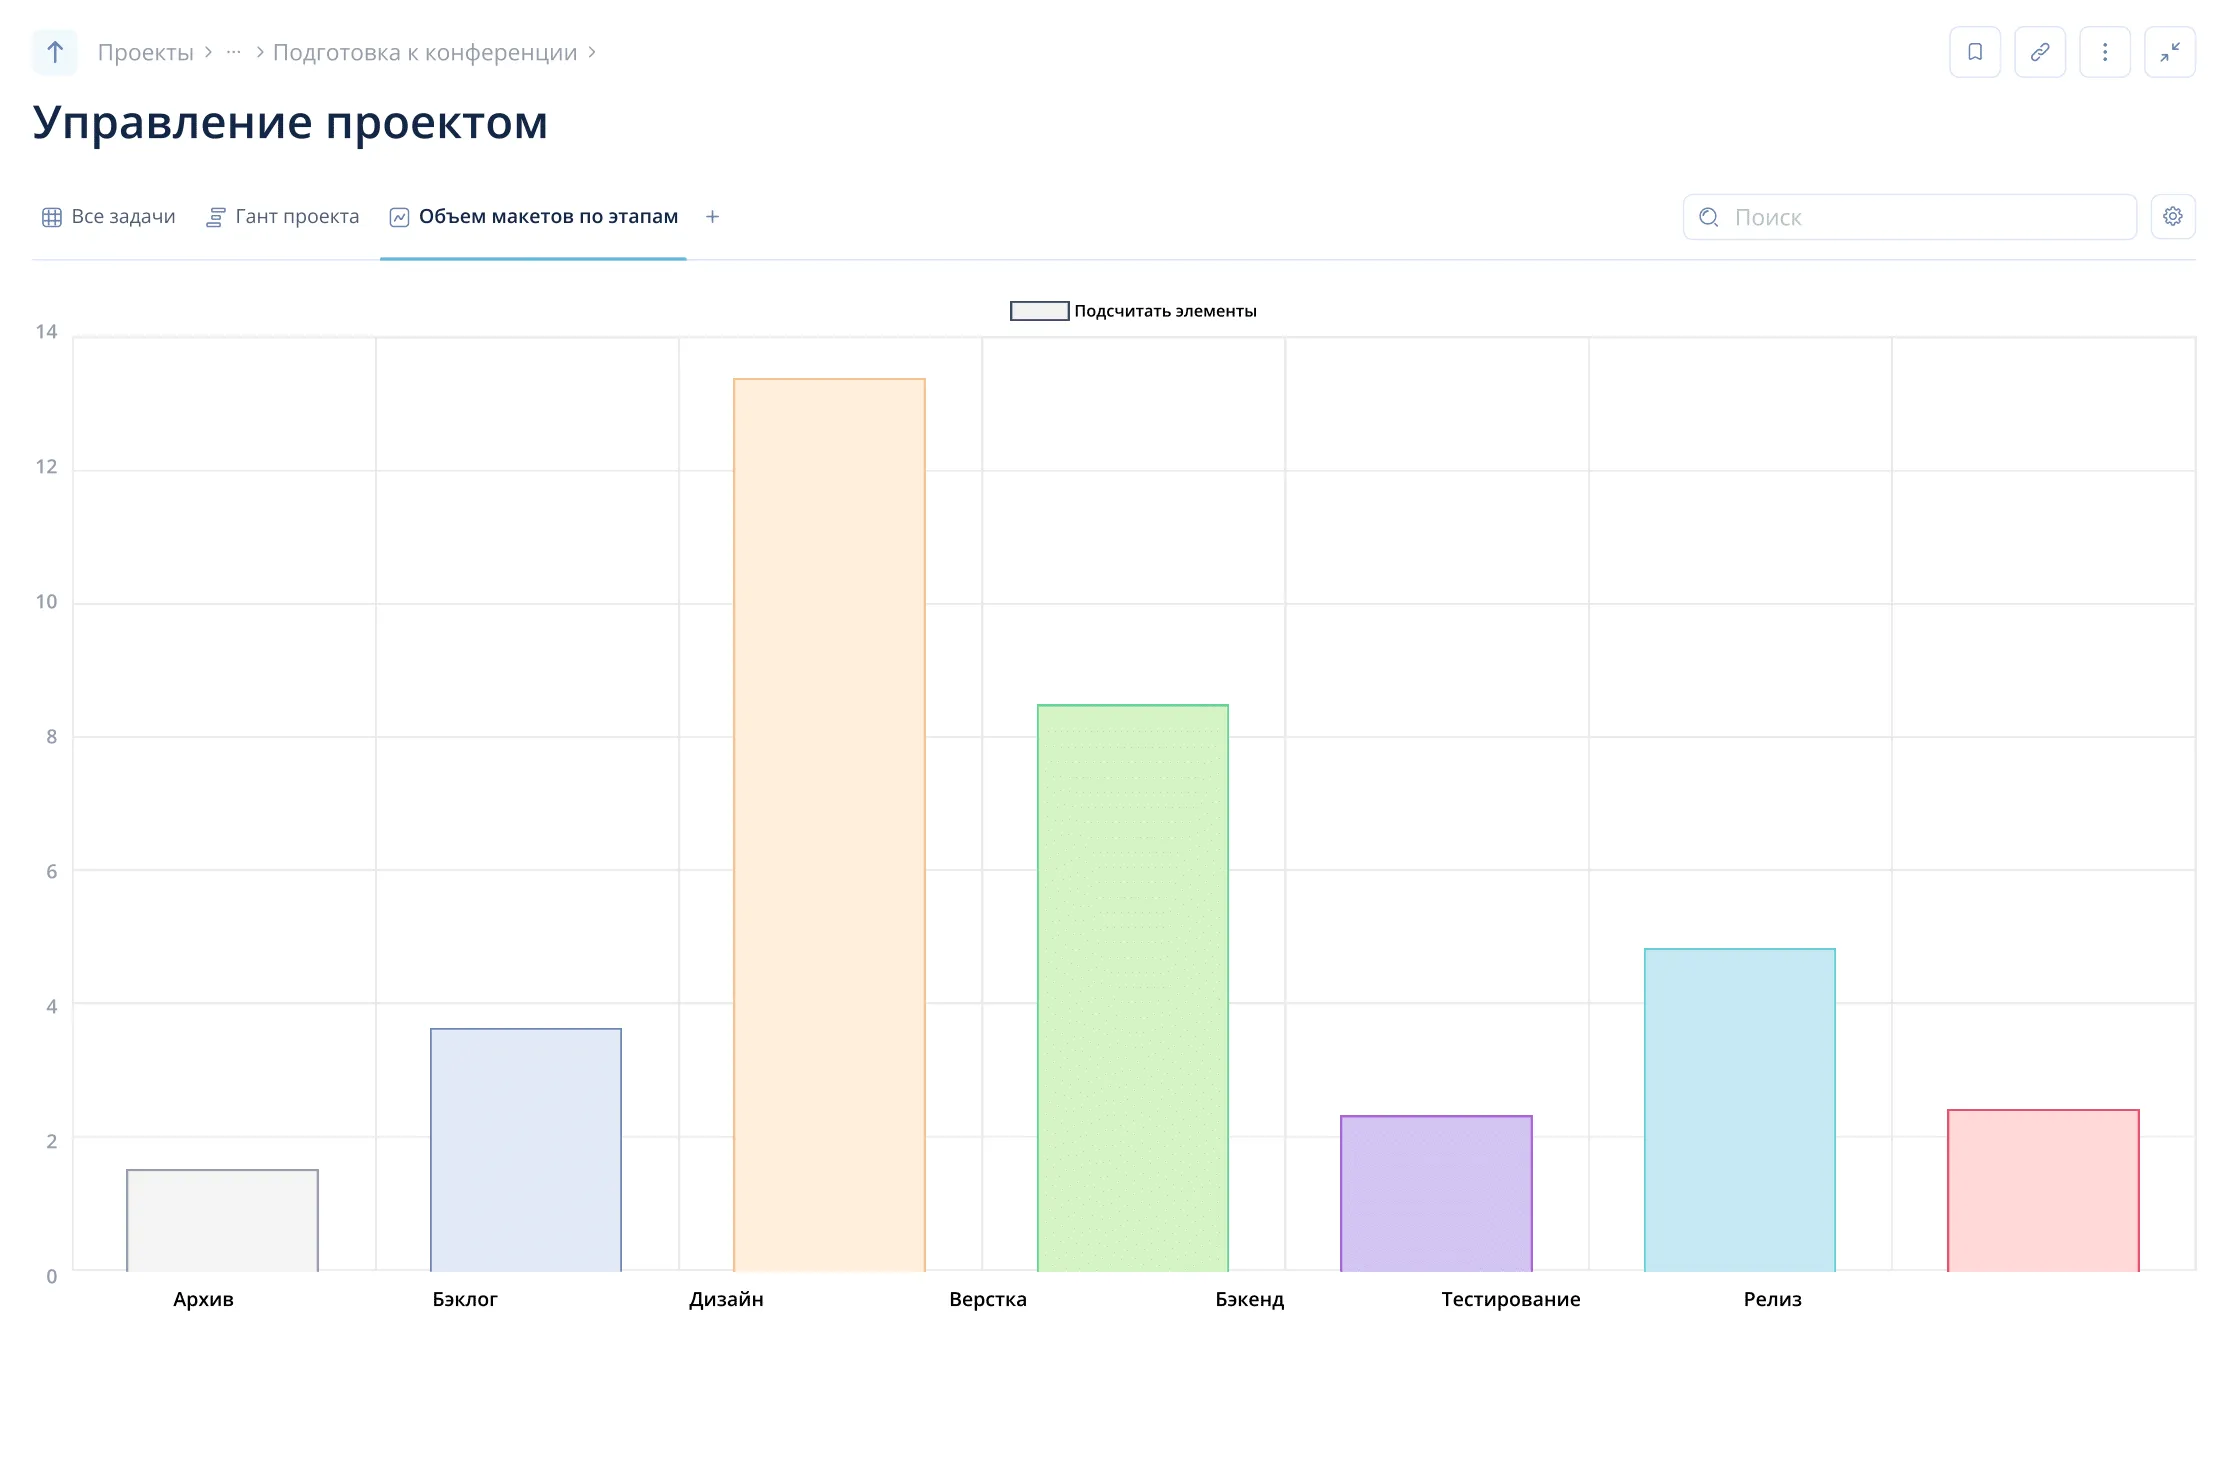Switch to the Гант проекта tab
2223x1481 pixels.
tap(282, 217)
